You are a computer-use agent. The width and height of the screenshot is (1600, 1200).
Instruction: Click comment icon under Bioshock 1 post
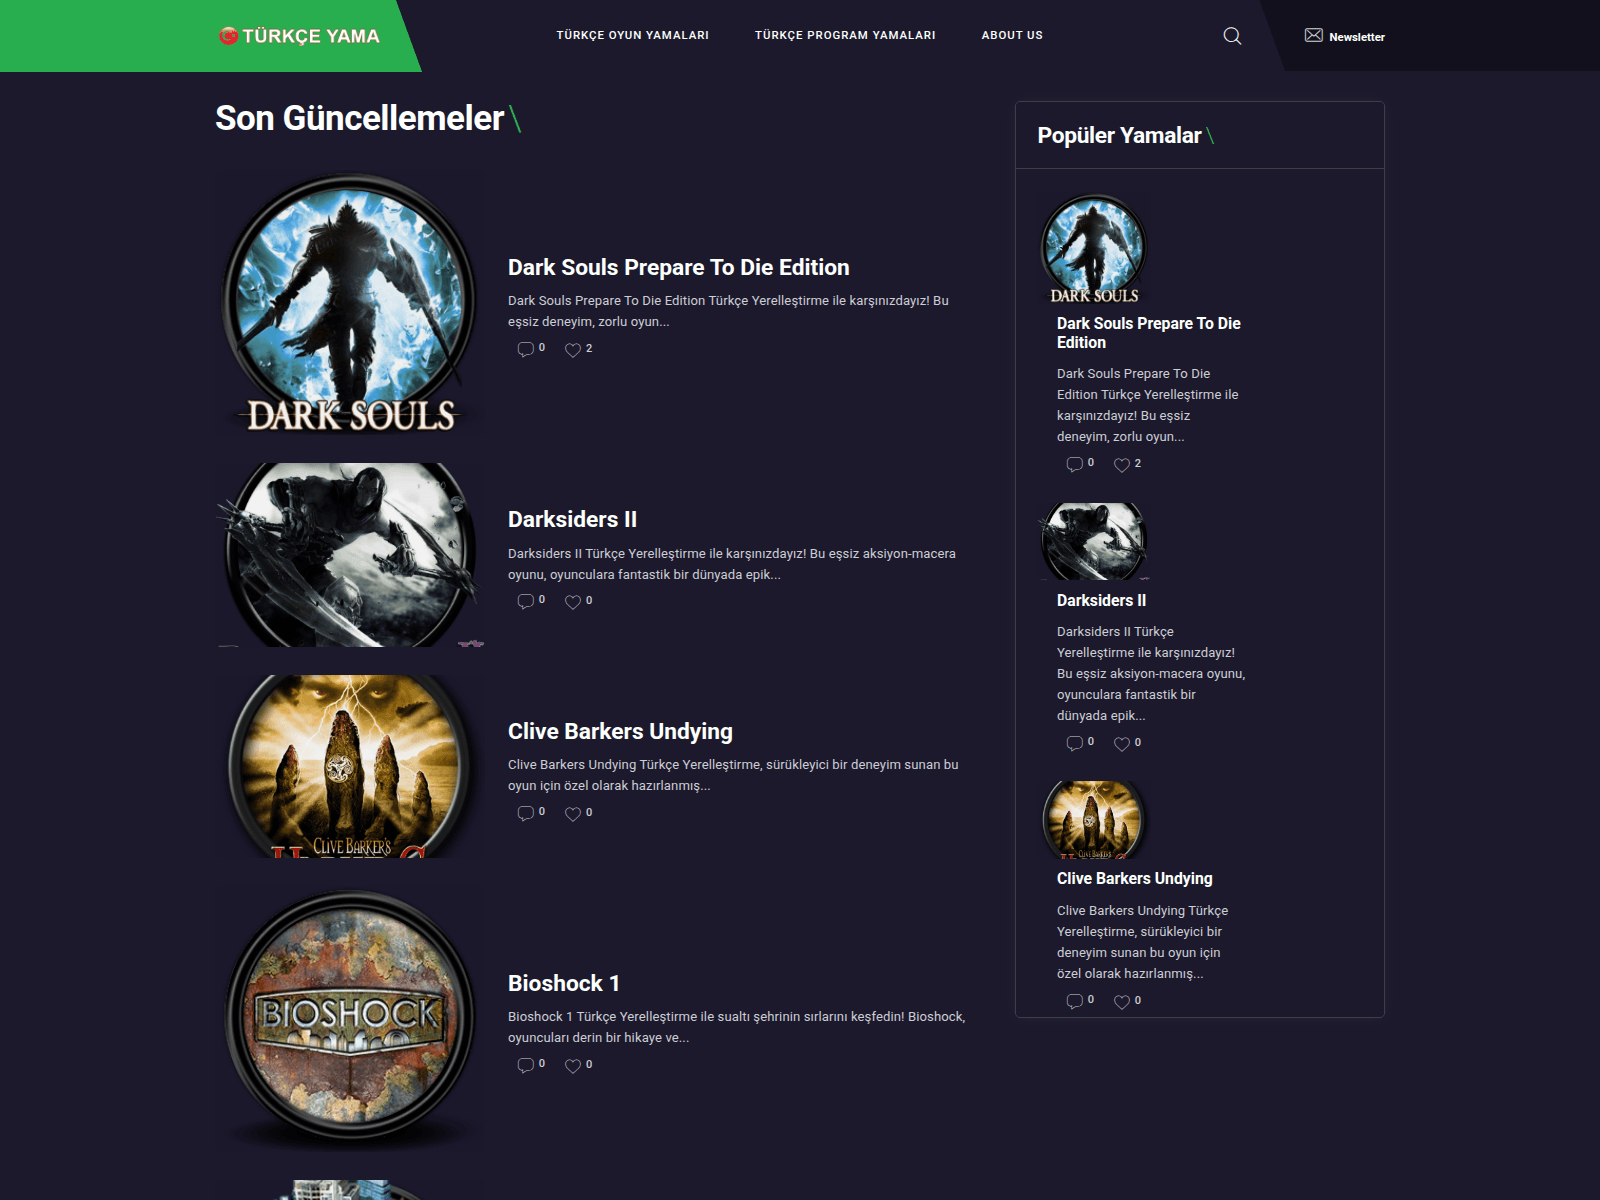(525, 1065)
